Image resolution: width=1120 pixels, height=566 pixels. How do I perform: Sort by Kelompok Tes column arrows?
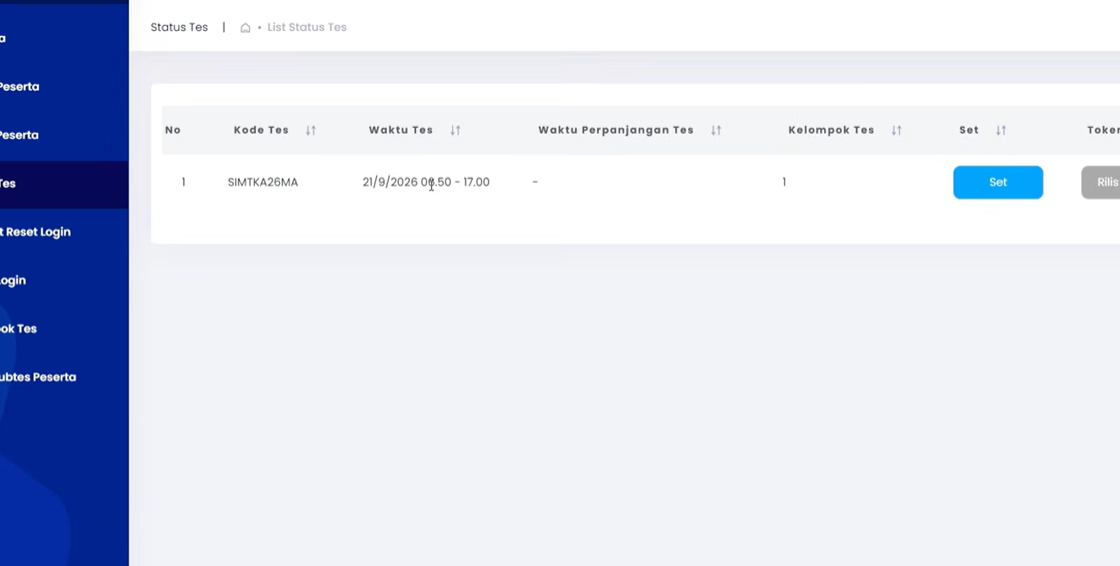(896, 130)
